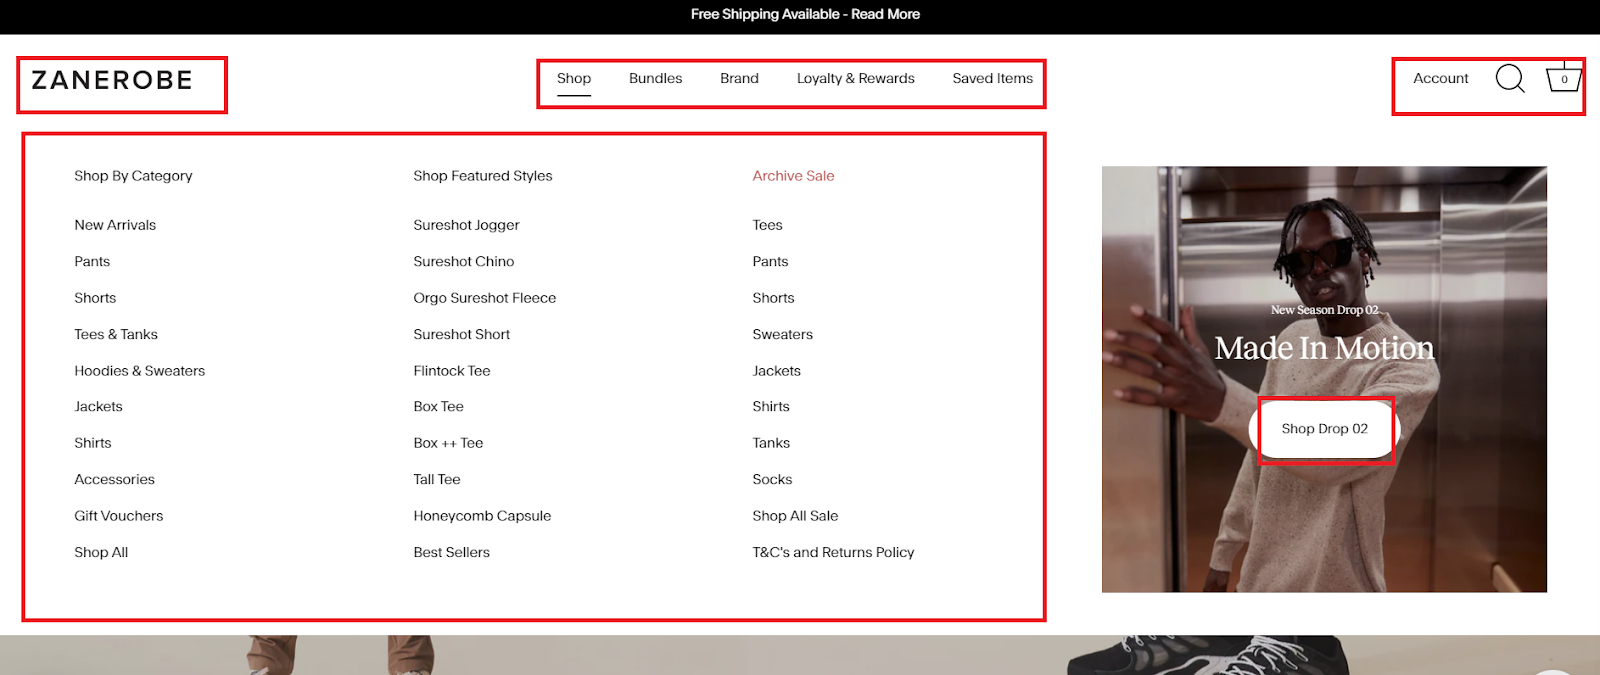The height and width of the screenshot is (675, 1600).
Task: Select Shorts under Shop By Category
Action: (95, 298)
